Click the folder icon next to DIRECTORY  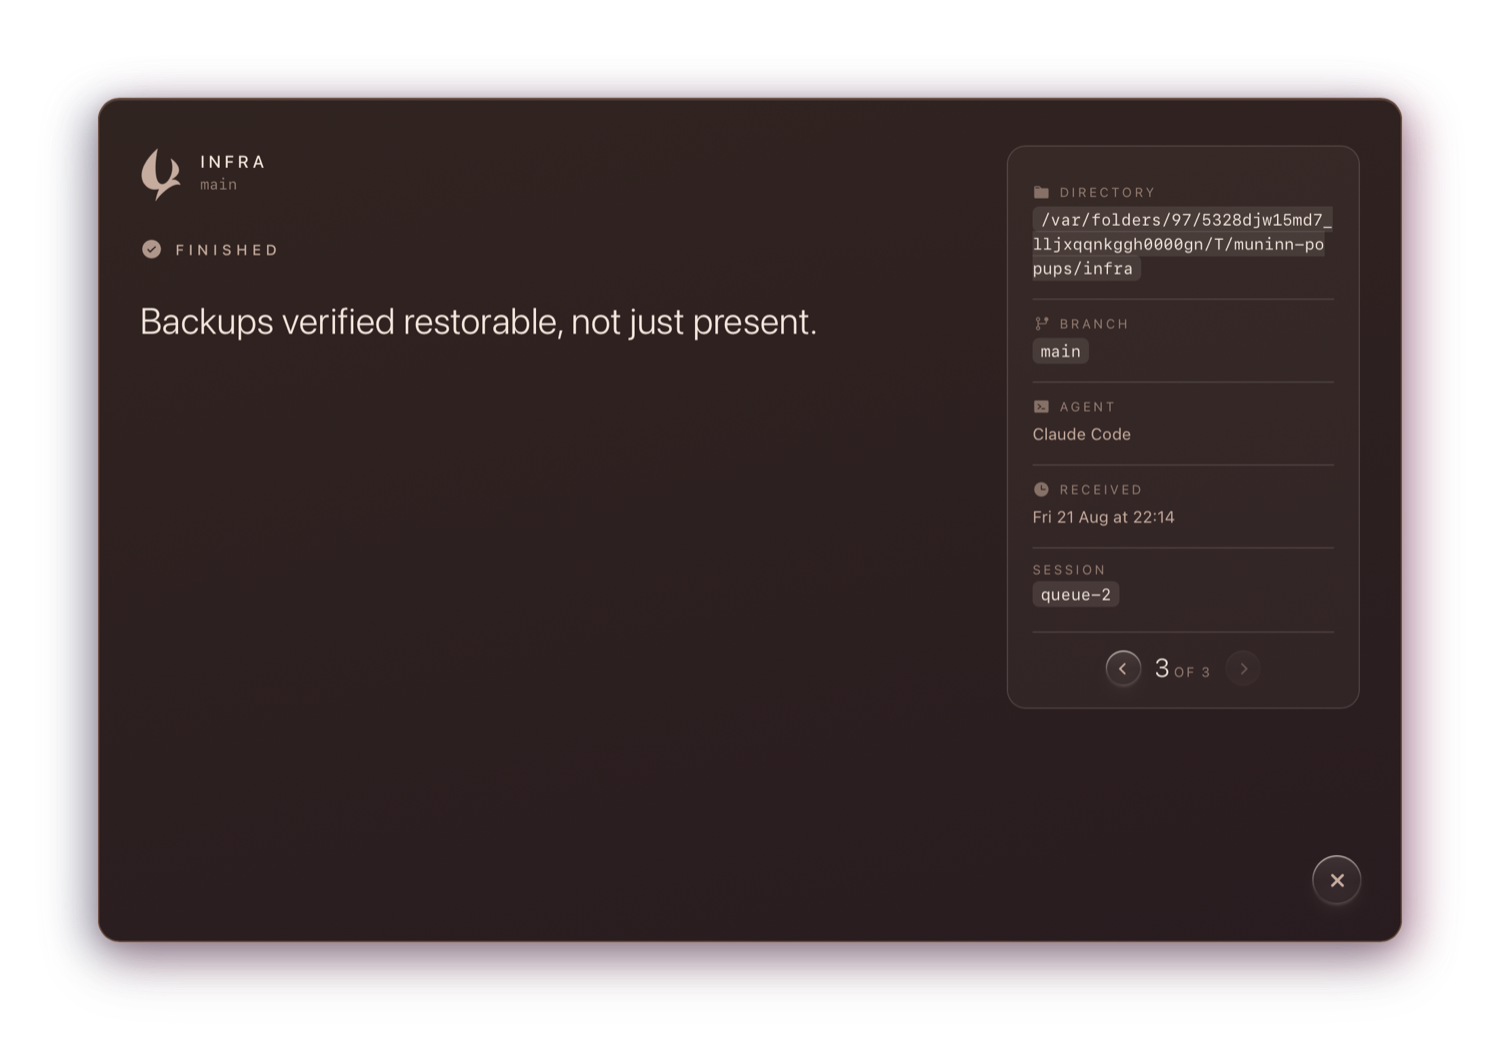tap(1041, 192)
